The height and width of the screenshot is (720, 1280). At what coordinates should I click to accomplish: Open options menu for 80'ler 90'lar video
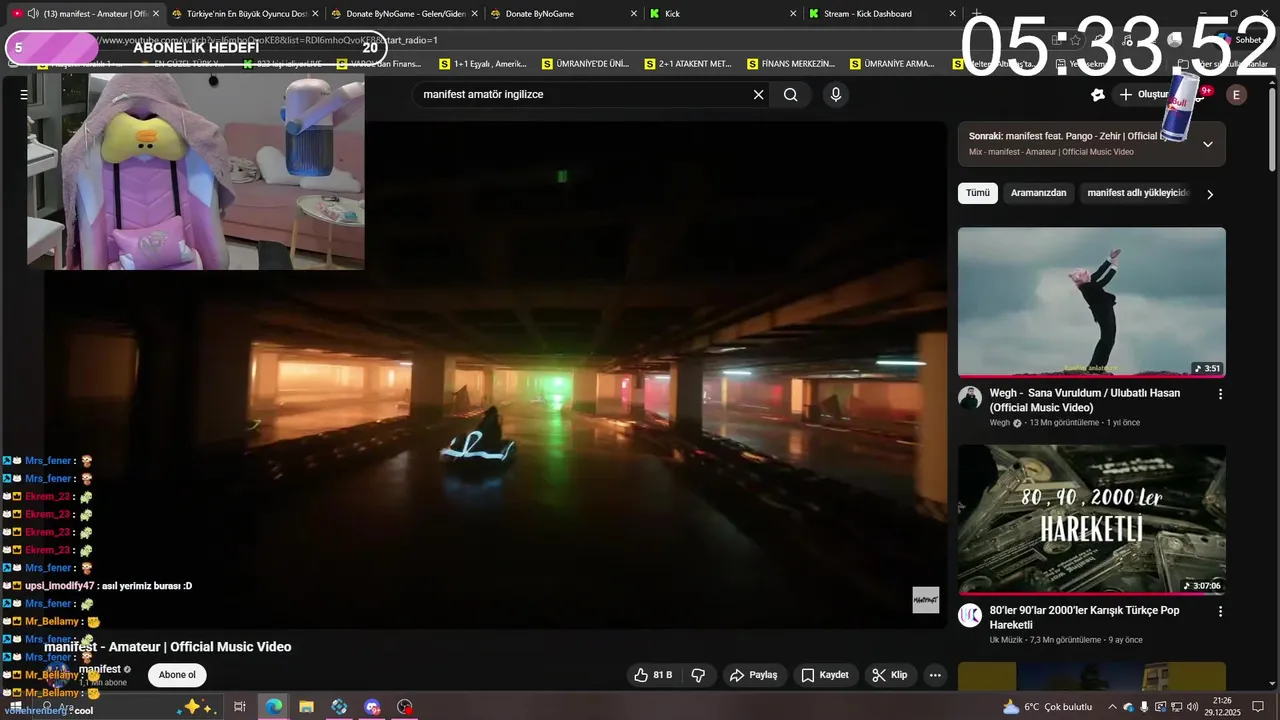(x=1220, y=611)
